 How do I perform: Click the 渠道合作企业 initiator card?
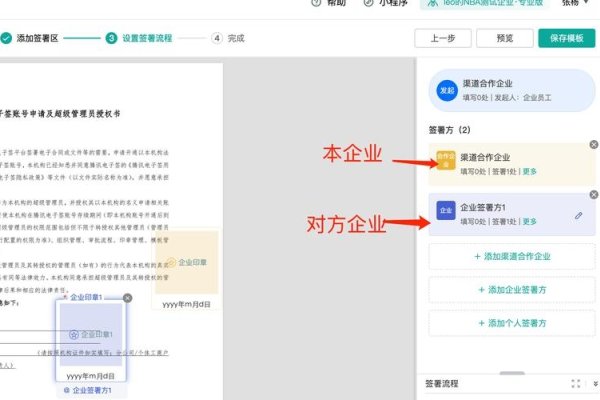[512, 91]
